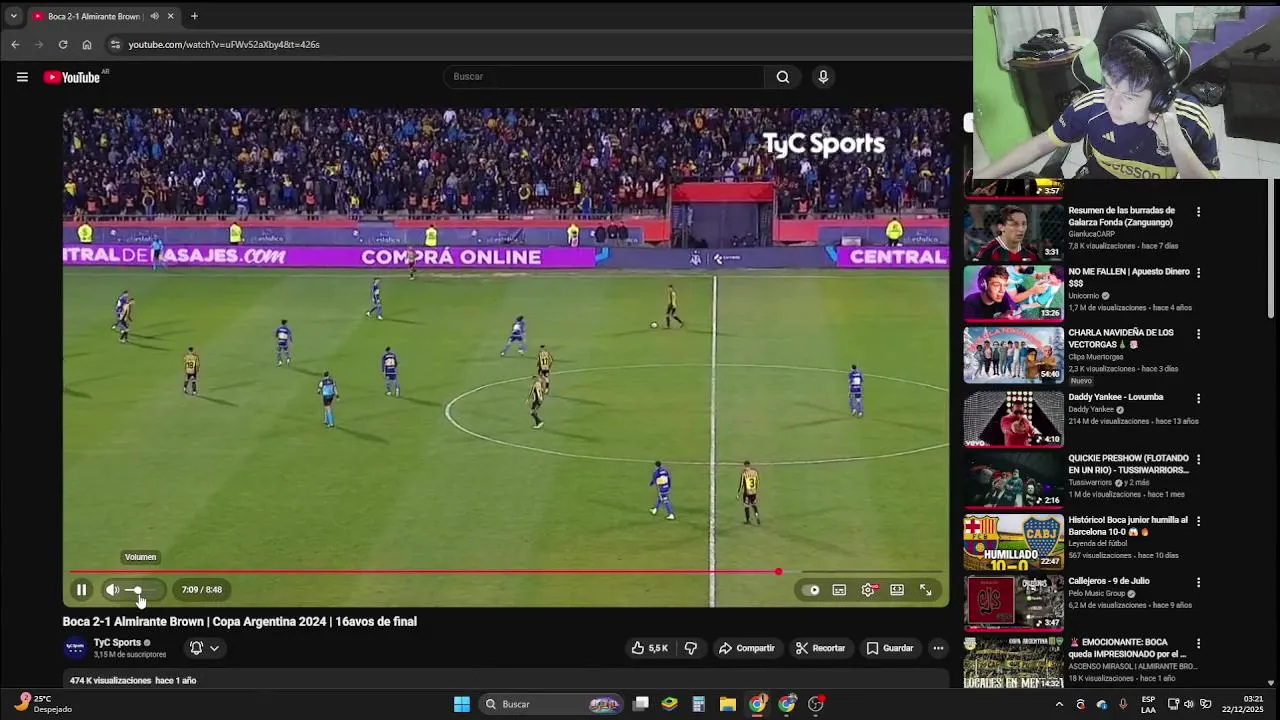Image resolution: width=1280 pixels, height=720 pixels.
Task: Start voice search with the microphone
Action: (x=823, y=77)
